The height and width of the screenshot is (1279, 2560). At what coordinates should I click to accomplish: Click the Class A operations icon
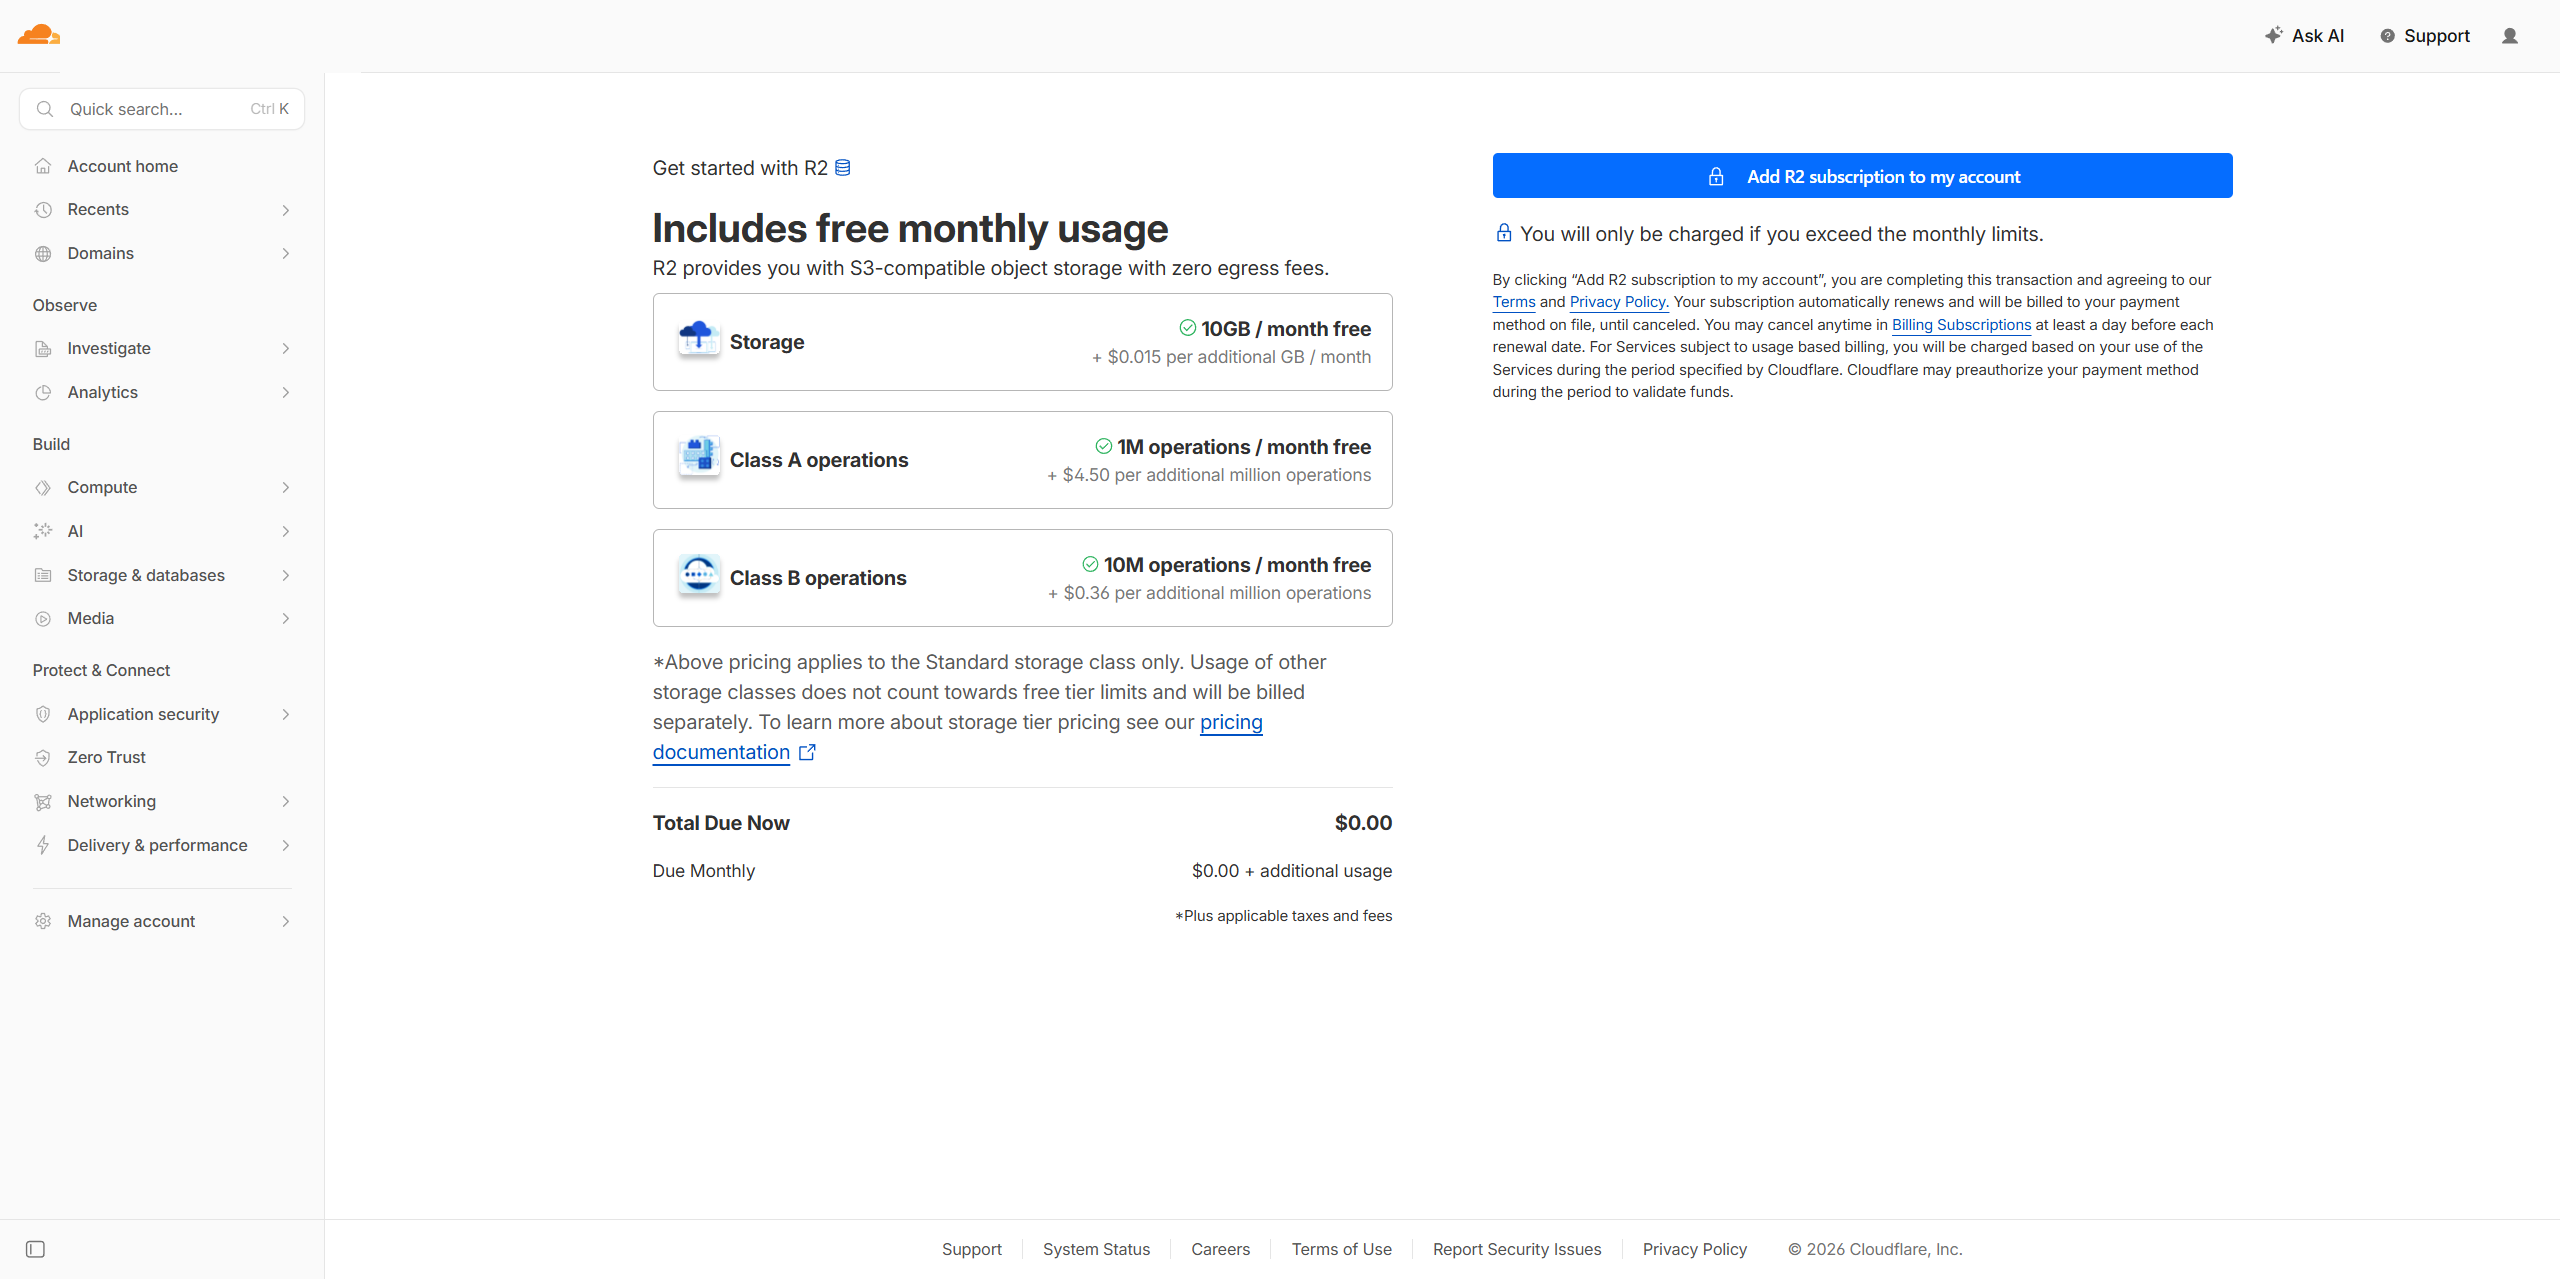698,458
